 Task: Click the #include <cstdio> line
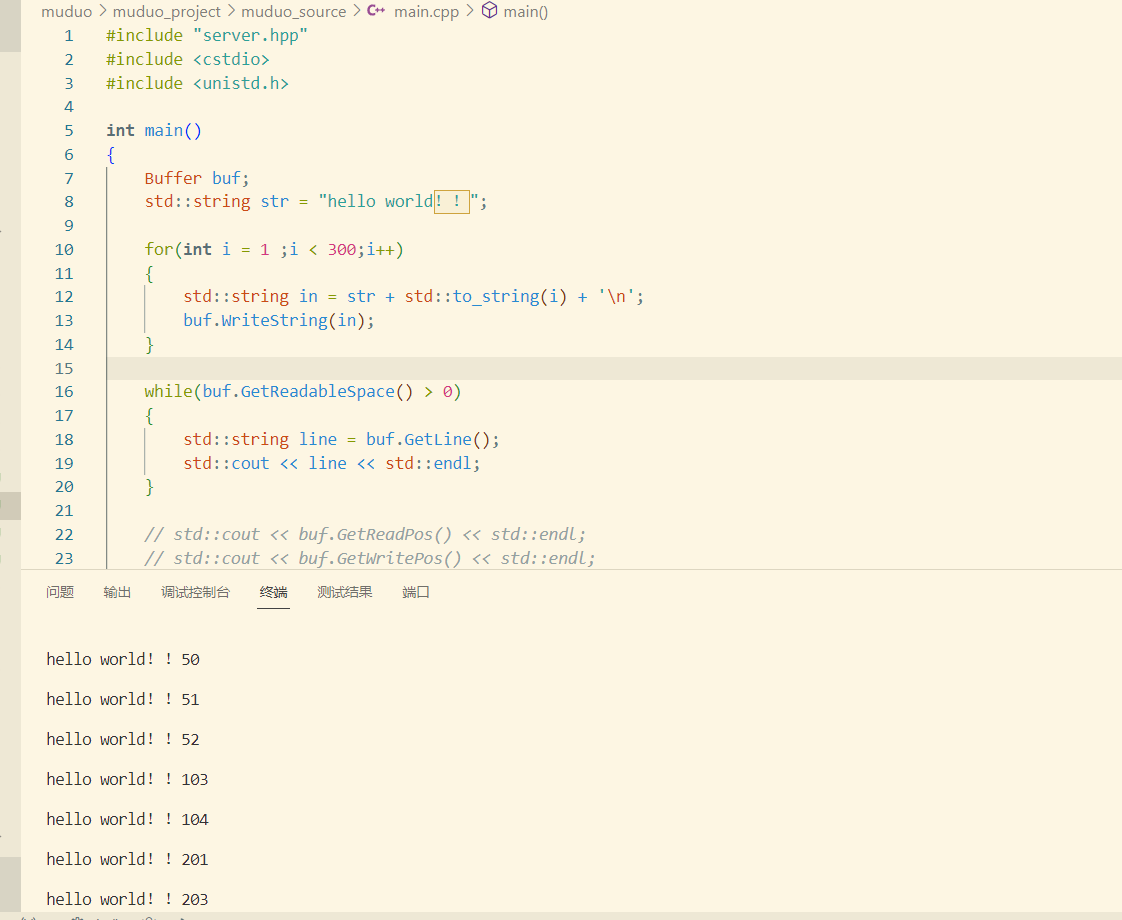pyautogui.click(x=187, y=59)
